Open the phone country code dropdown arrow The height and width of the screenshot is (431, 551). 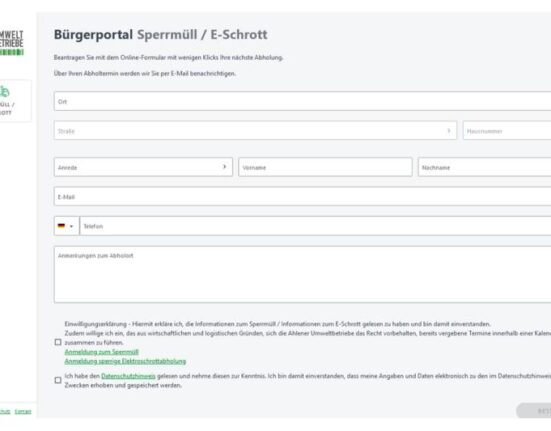[71, 226]
